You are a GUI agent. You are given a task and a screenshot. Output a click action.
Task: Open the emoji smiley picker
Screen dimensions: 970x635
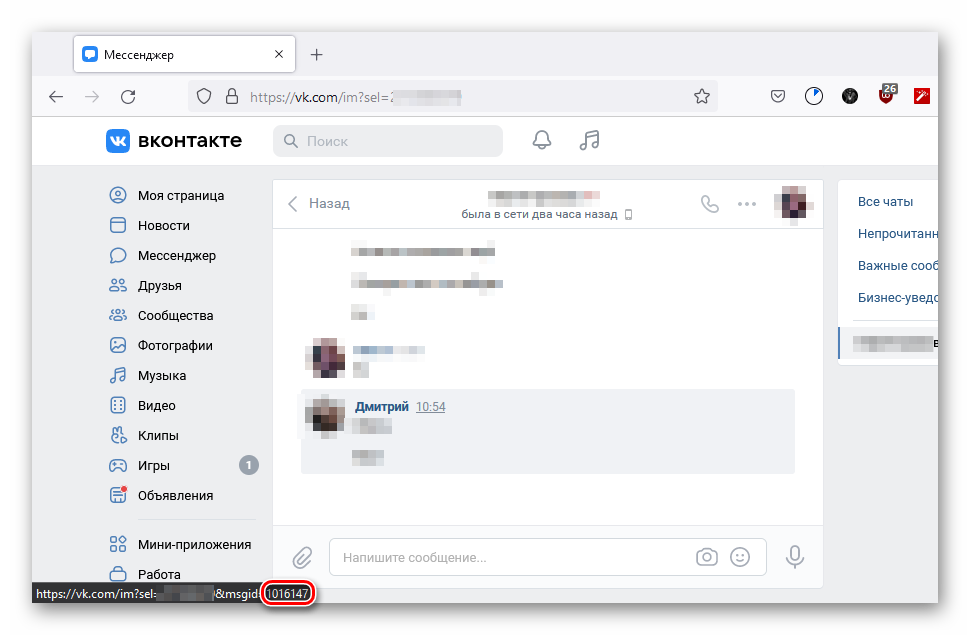click(x=740, y=557)
